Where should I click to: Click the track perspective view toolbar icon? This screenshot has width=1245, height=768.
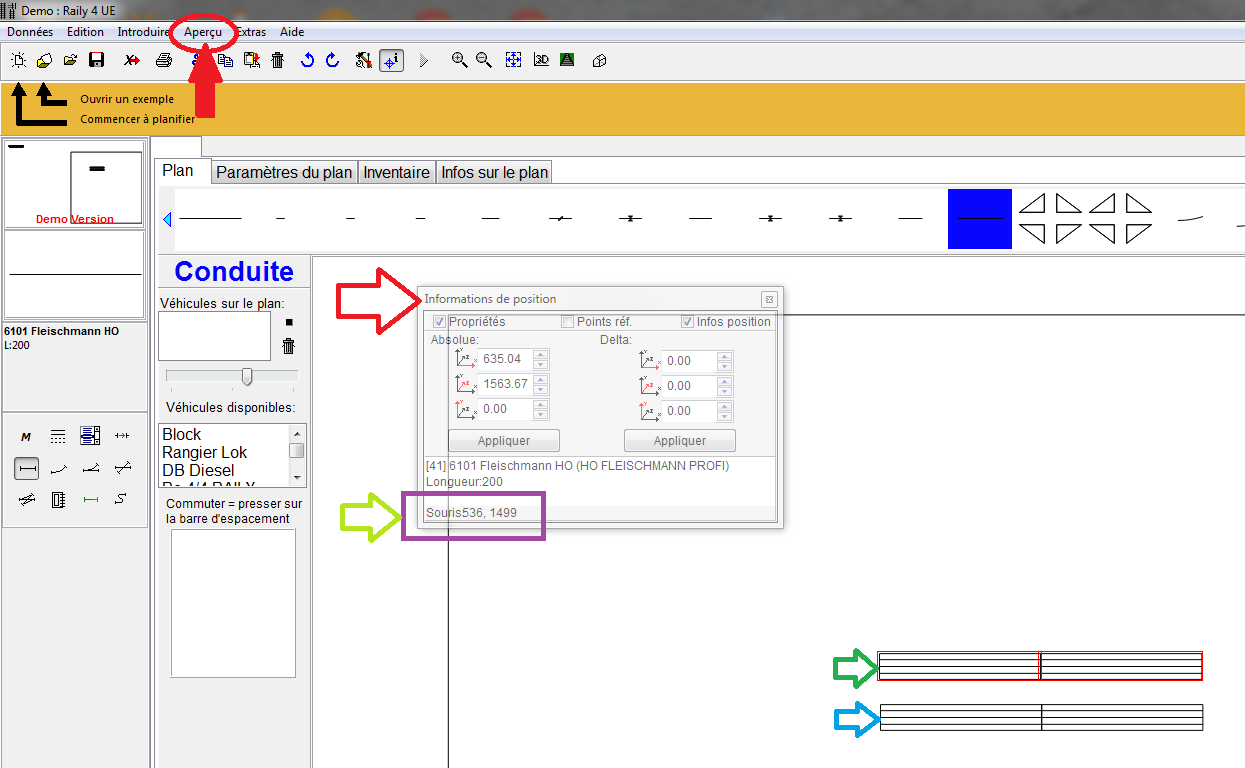point(567,60)
